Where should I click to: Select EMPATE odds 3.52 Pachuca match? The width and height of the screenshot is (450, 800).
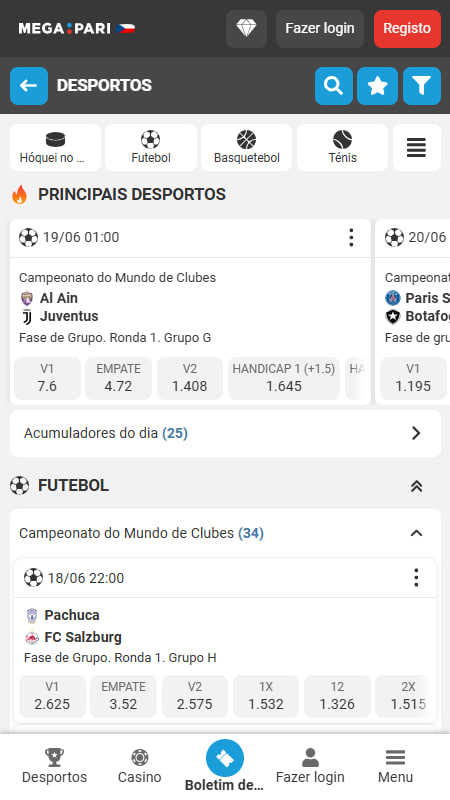(x=123, y=696)
